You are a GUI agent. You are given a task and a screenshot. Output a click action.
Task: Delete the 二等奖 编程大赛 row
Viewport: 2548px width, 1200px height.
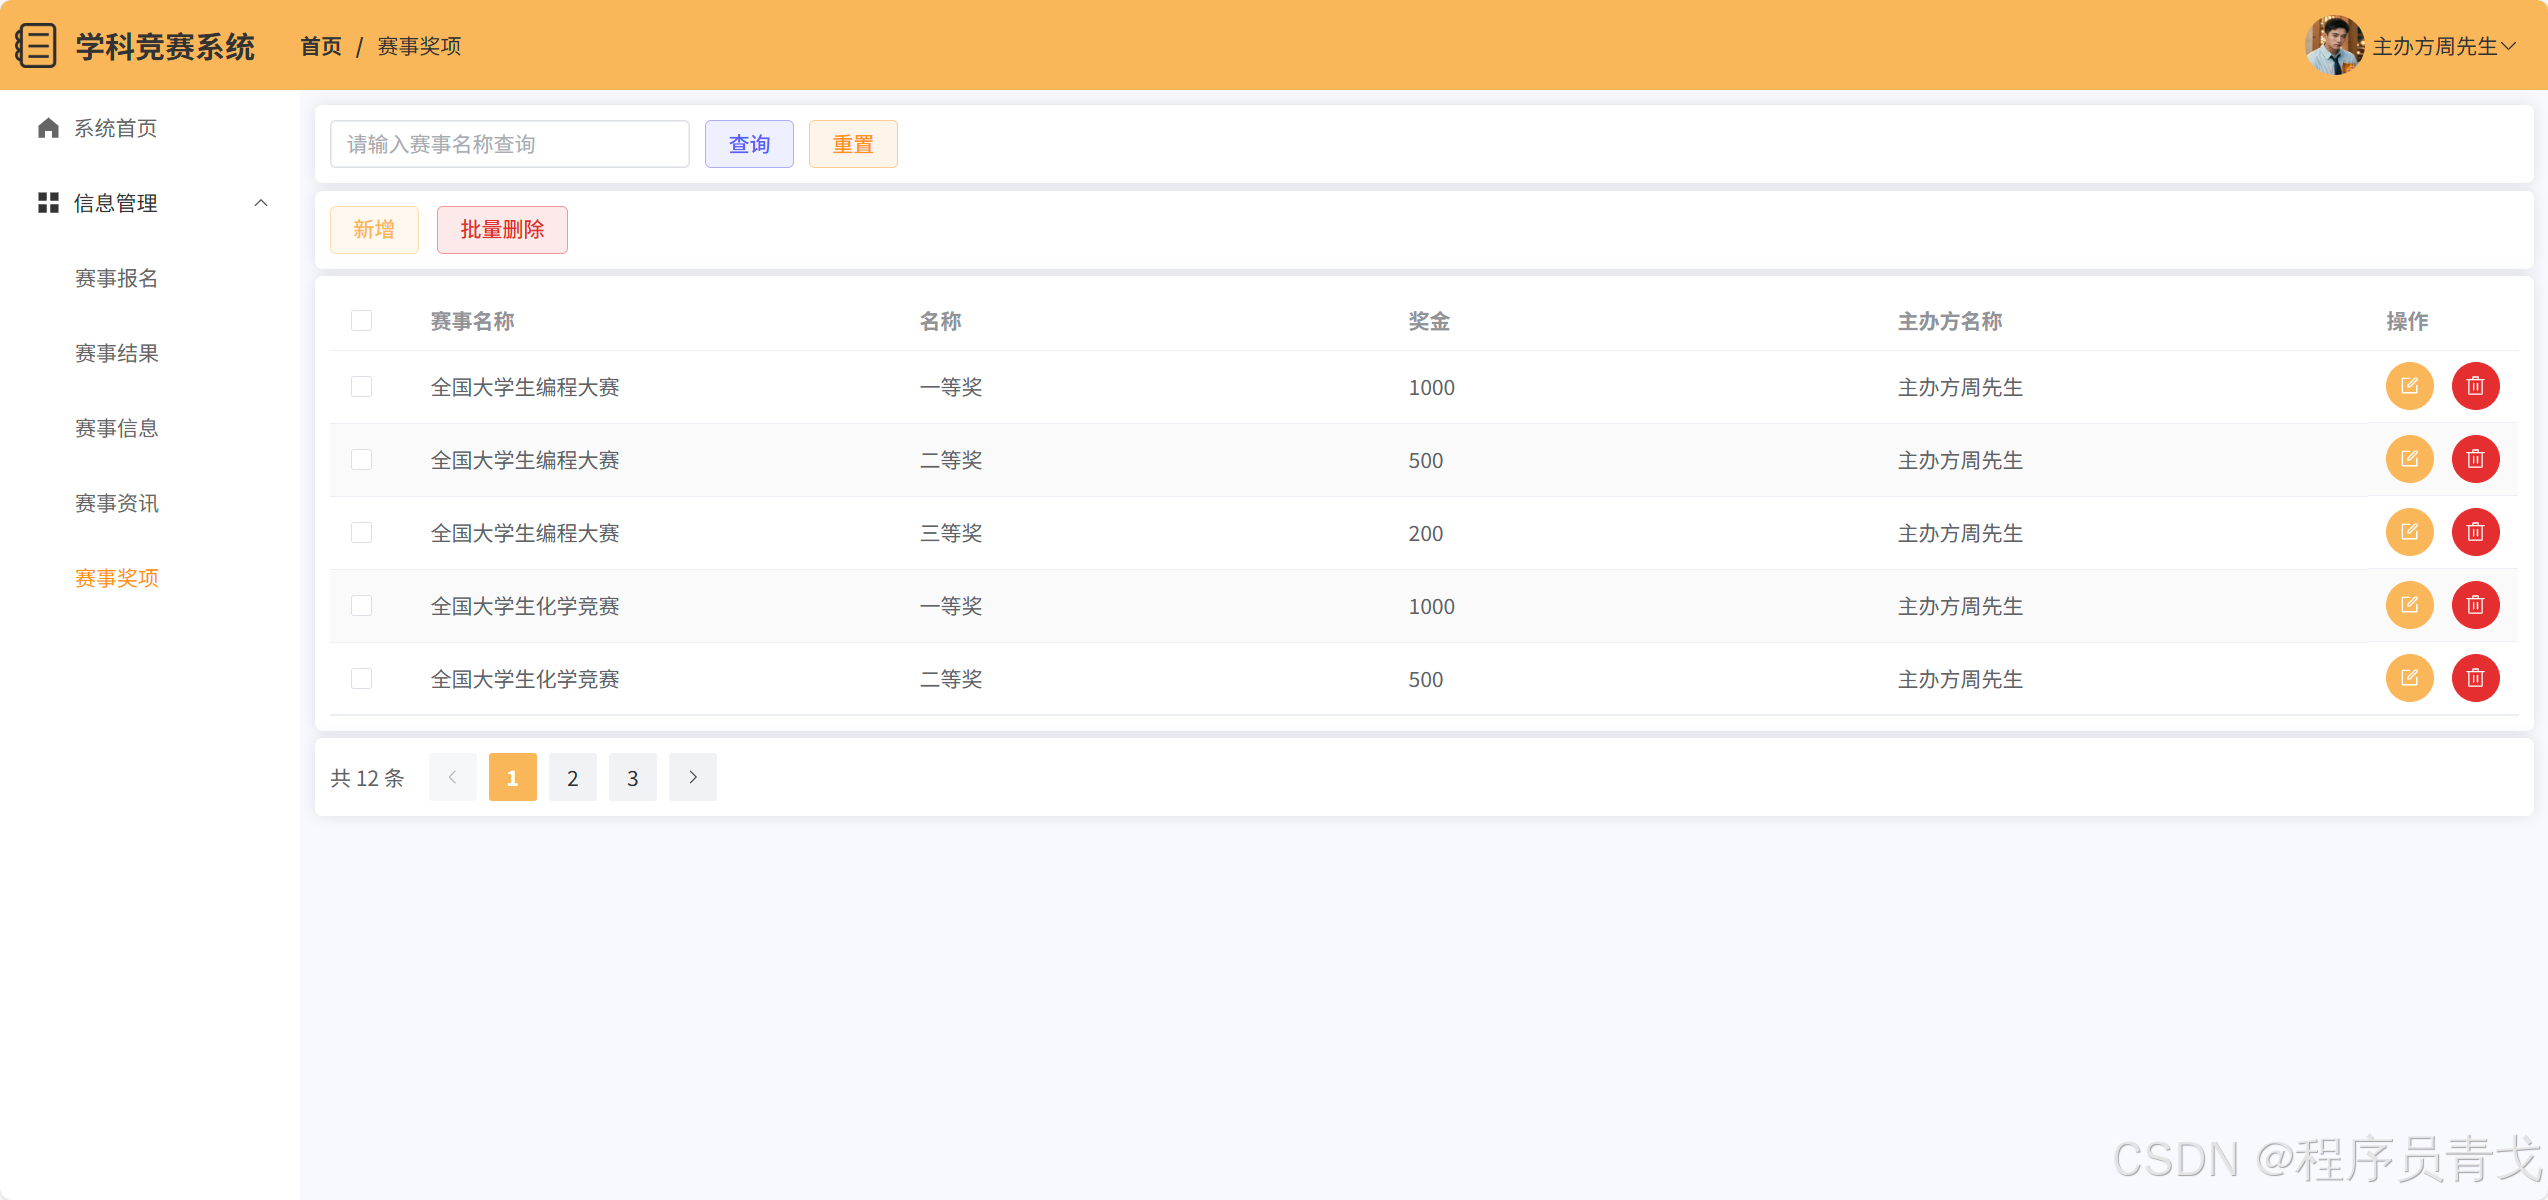coord(2475,459)
